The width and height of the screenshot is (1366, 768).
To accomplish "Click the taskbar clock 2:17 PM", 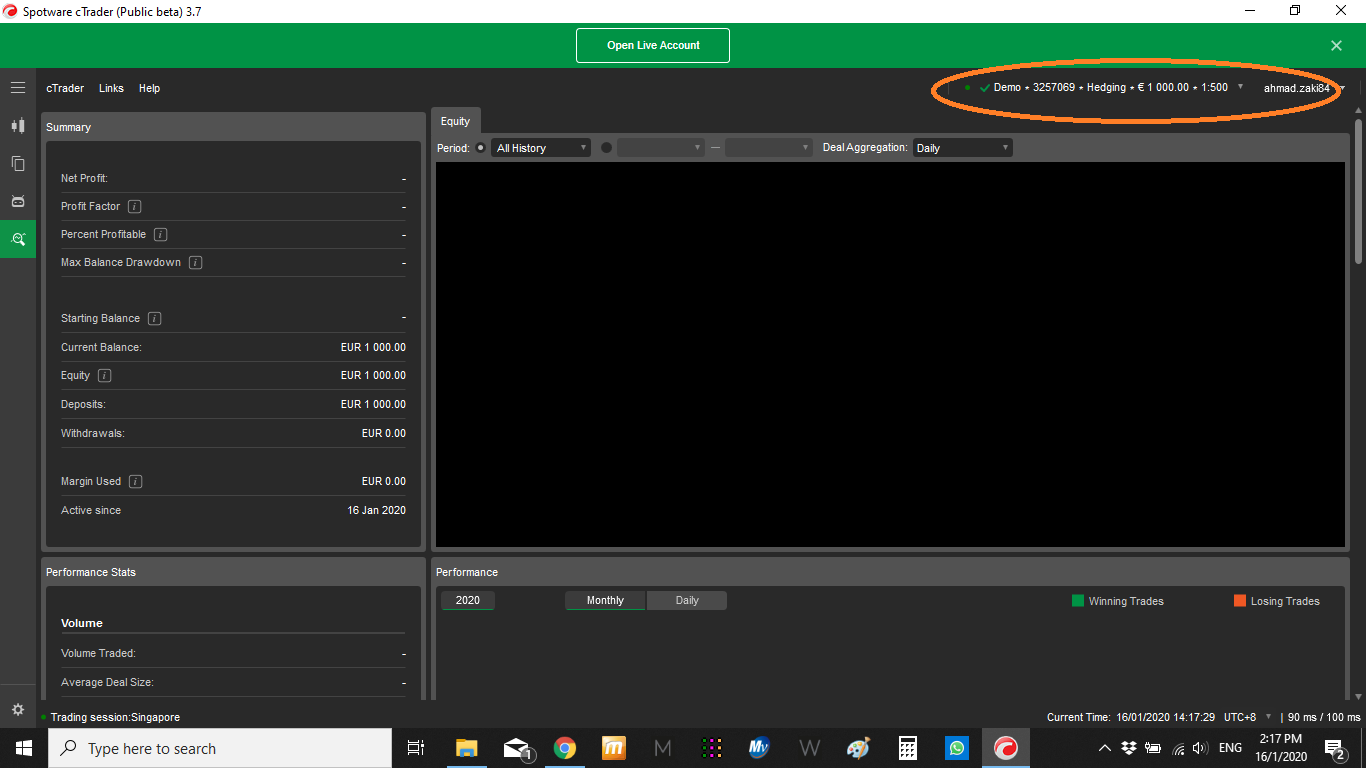I will [x=1282, y=739].
